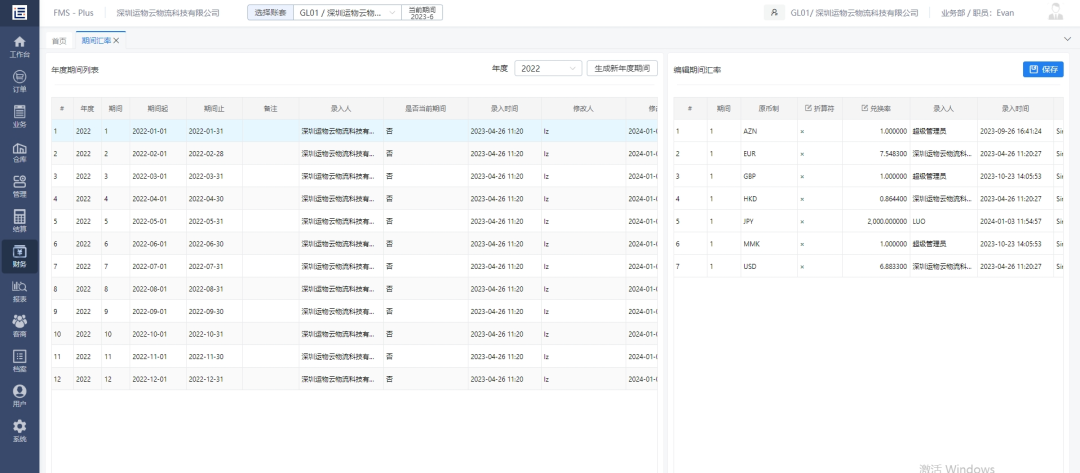Switch to the 首页 home tab

click(x=59, y=41)
